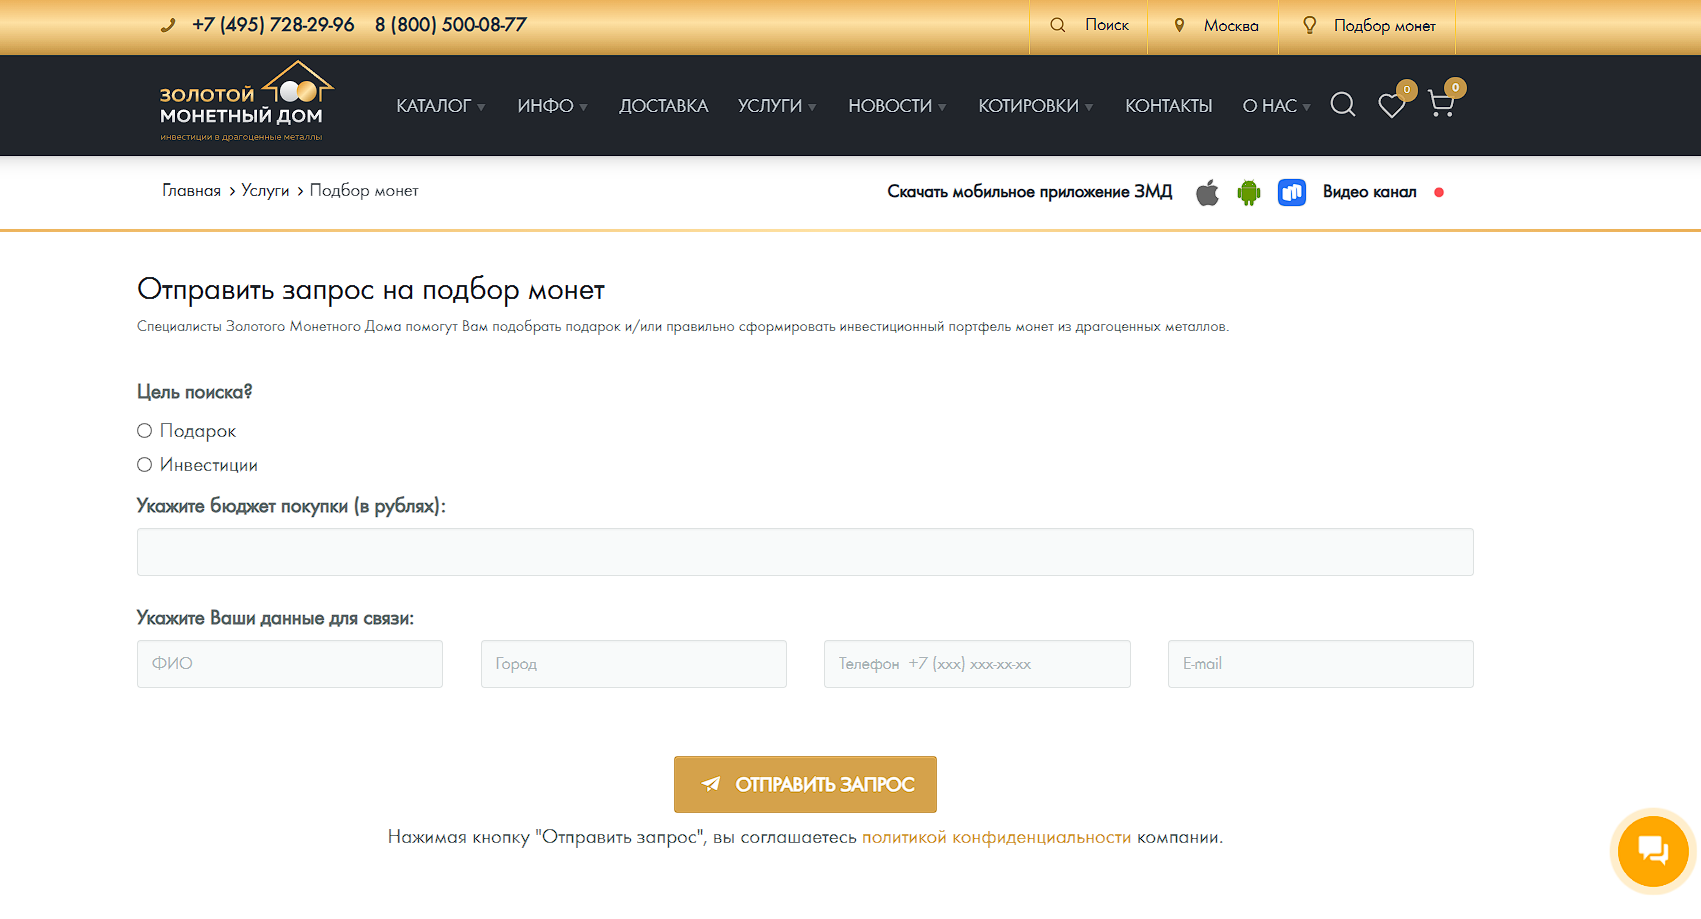Open favorites heart icon

1391,105
